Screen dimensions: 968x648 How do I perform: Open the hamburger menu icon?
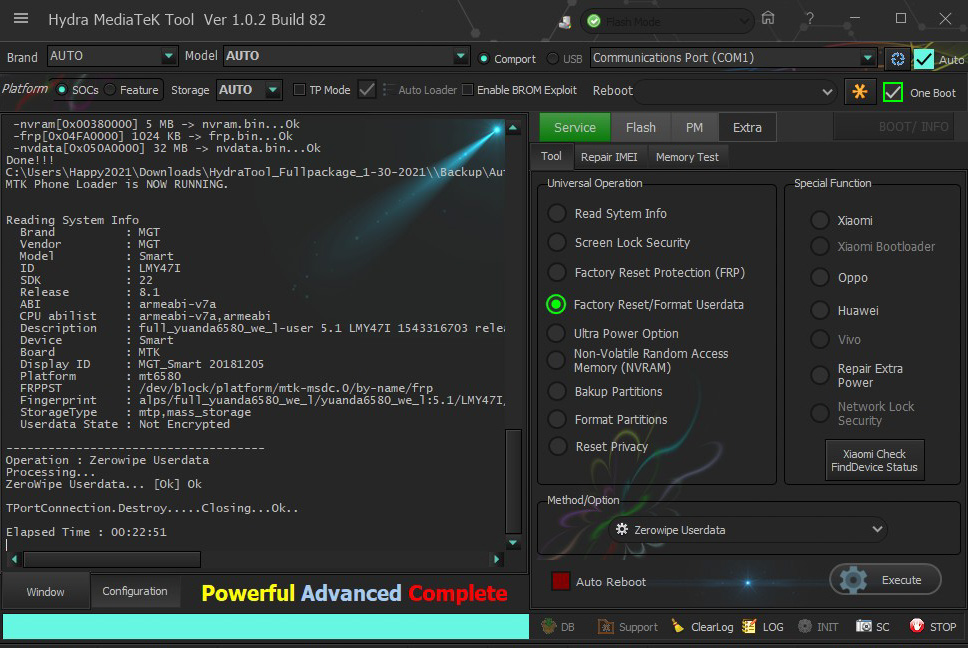[x=21, y=19]
